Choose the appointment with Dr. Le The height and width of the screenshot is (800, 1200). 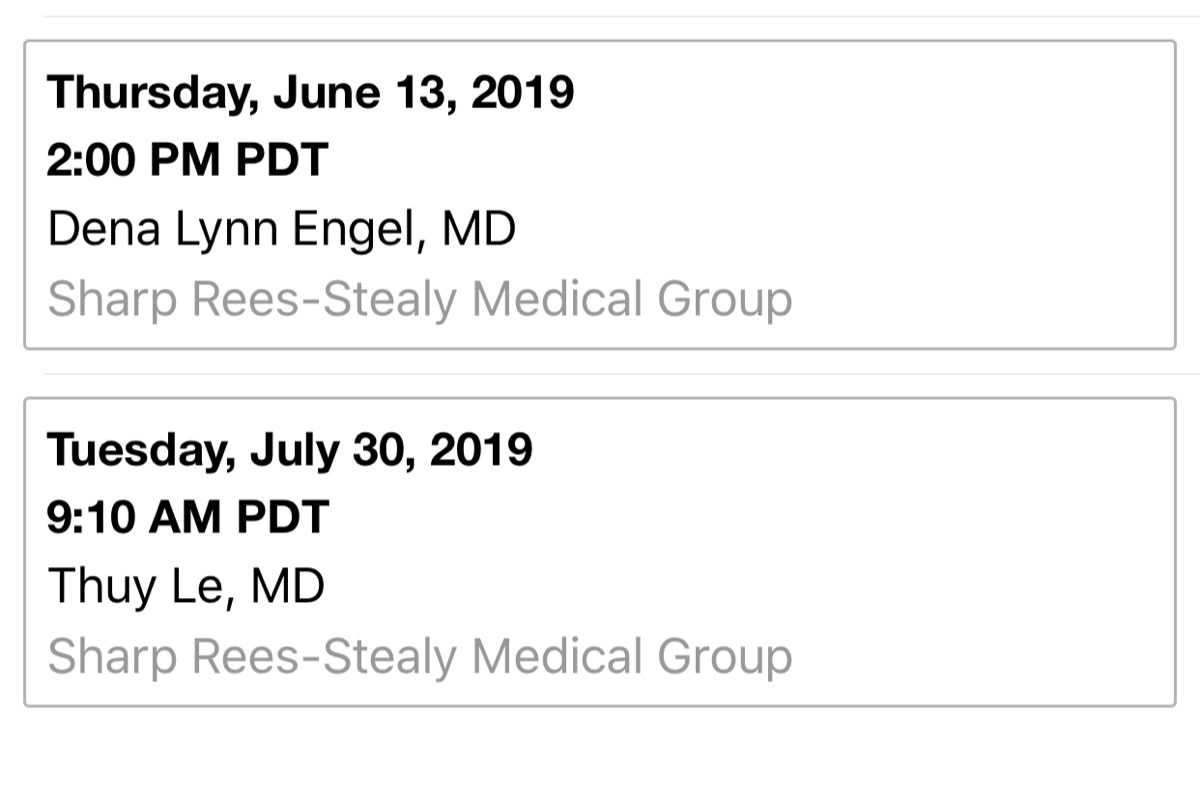pos(600,552)
